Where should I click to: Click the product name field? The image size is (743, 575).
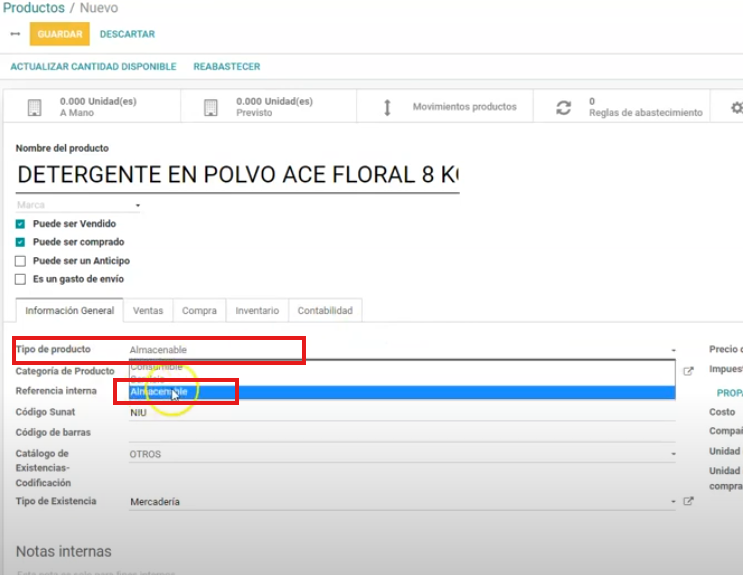[237, 175]
